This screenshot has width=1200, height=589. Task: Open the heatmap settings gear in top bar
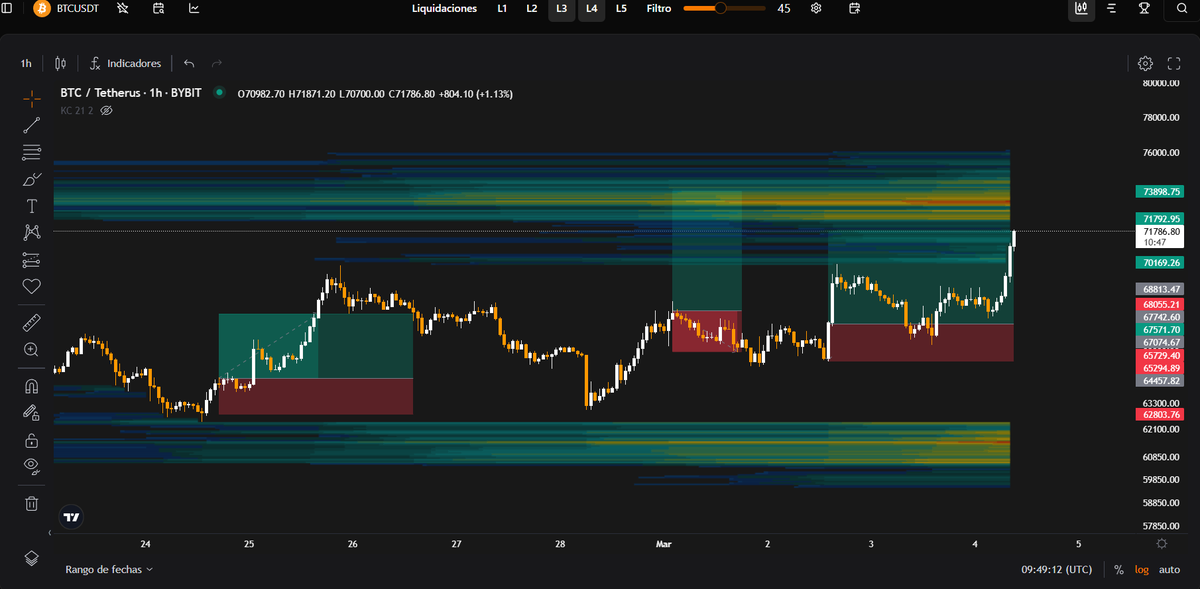tap(816, 9)
